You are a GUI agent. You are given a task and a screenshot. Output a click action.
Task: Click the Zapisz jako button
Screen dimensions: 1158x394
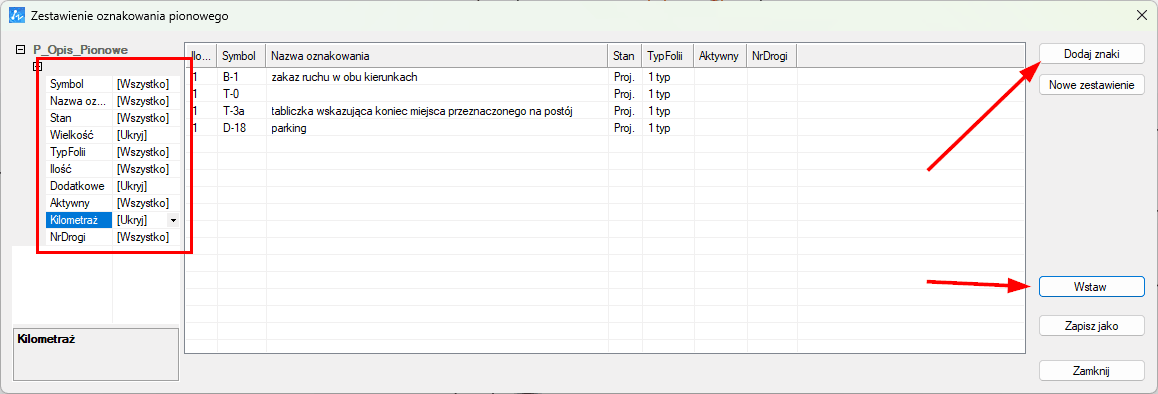tap(1092, 325)
